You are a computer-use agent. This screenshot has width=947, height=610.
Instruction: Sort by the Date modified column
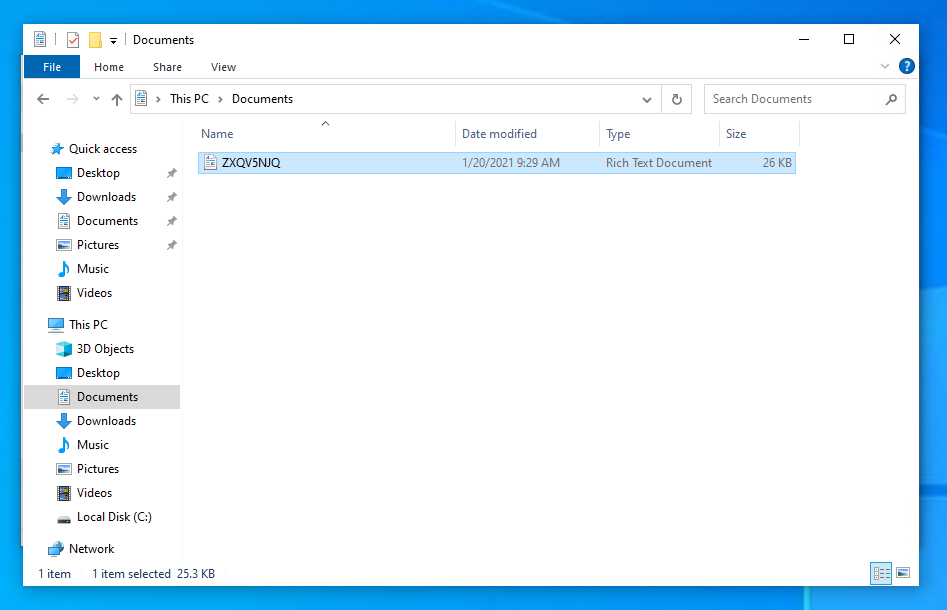[x=527, y=134]
